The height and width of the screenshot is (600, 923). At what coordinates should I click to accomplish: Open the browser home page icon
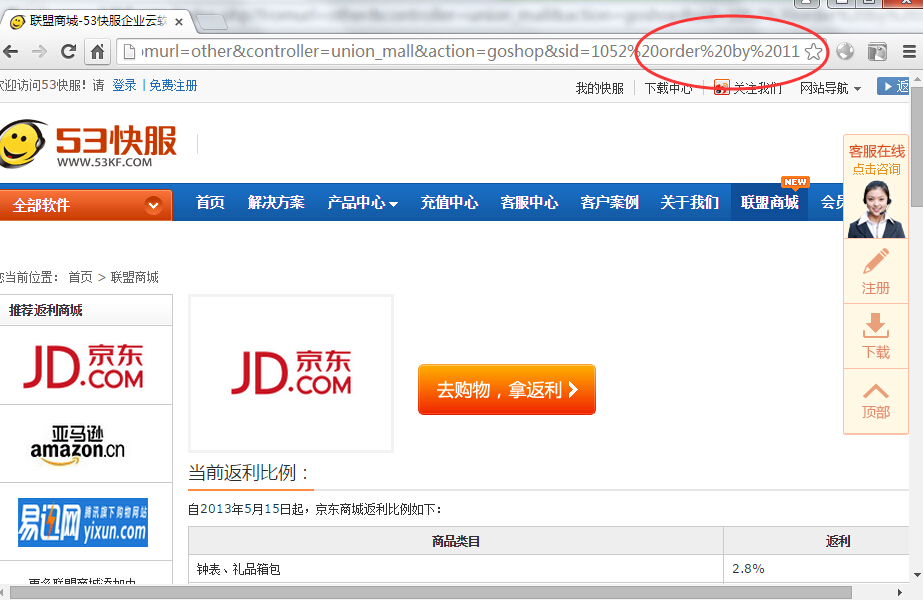click(98, 52)
